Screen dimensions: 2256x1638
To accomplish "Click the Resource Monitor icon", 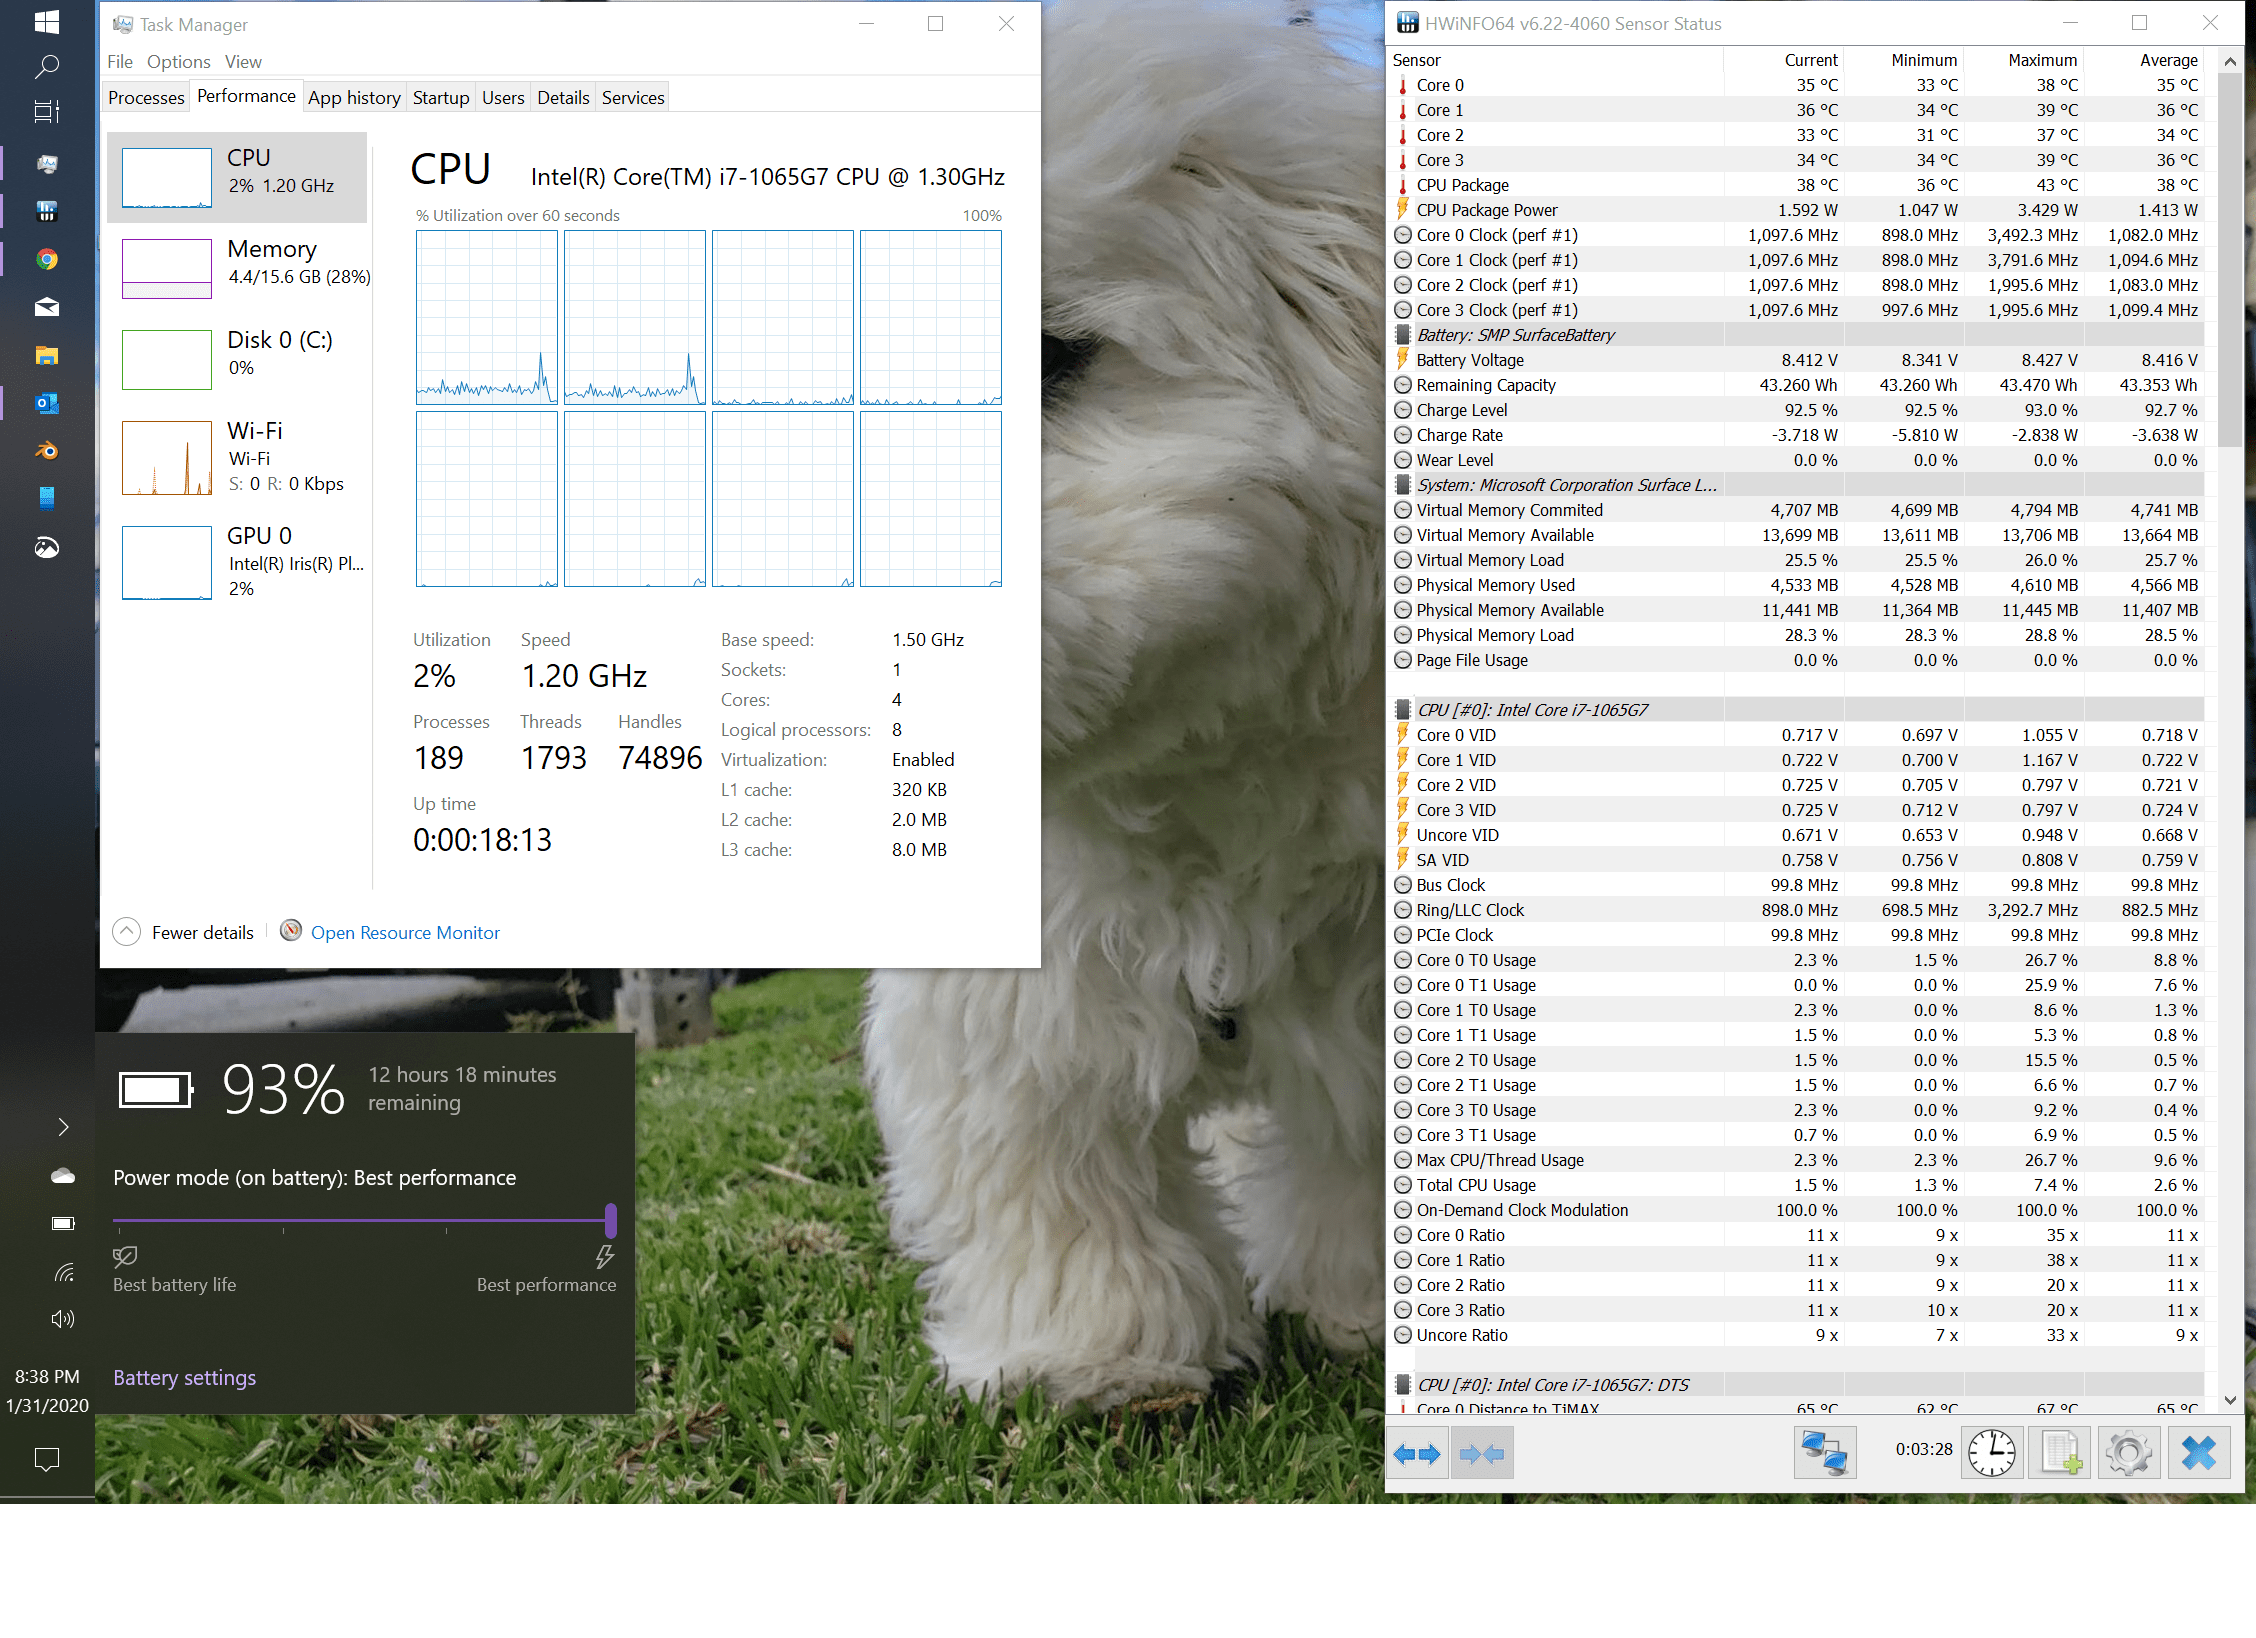I will click(291, 931).
